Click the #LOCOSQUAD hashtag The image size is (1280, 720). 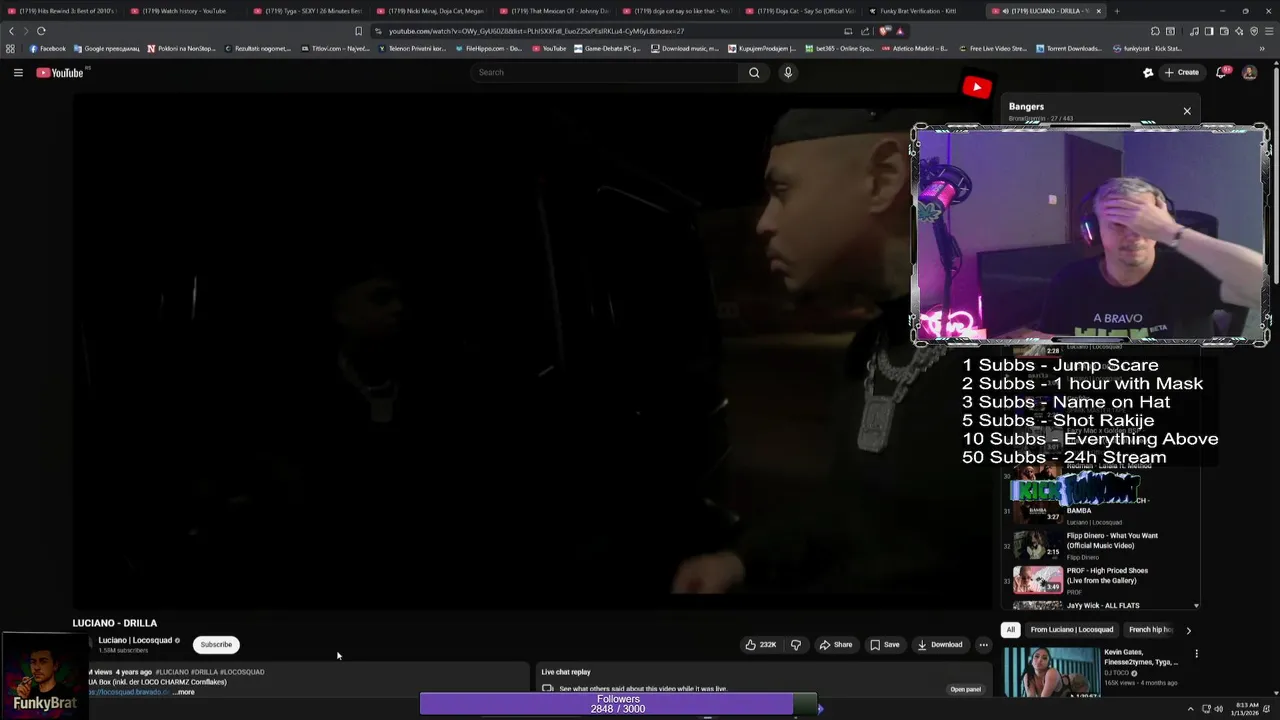(x=242, y=672)
